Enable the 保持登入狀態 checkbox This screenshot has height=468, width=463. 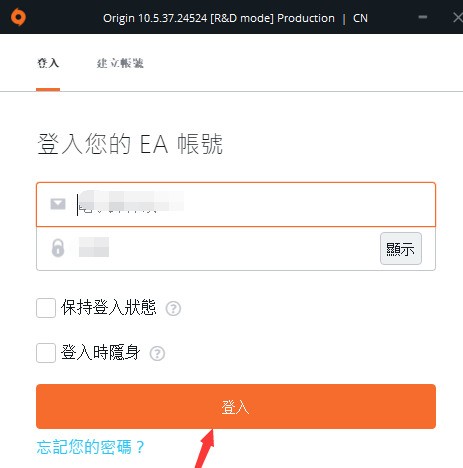coord(46,308)
